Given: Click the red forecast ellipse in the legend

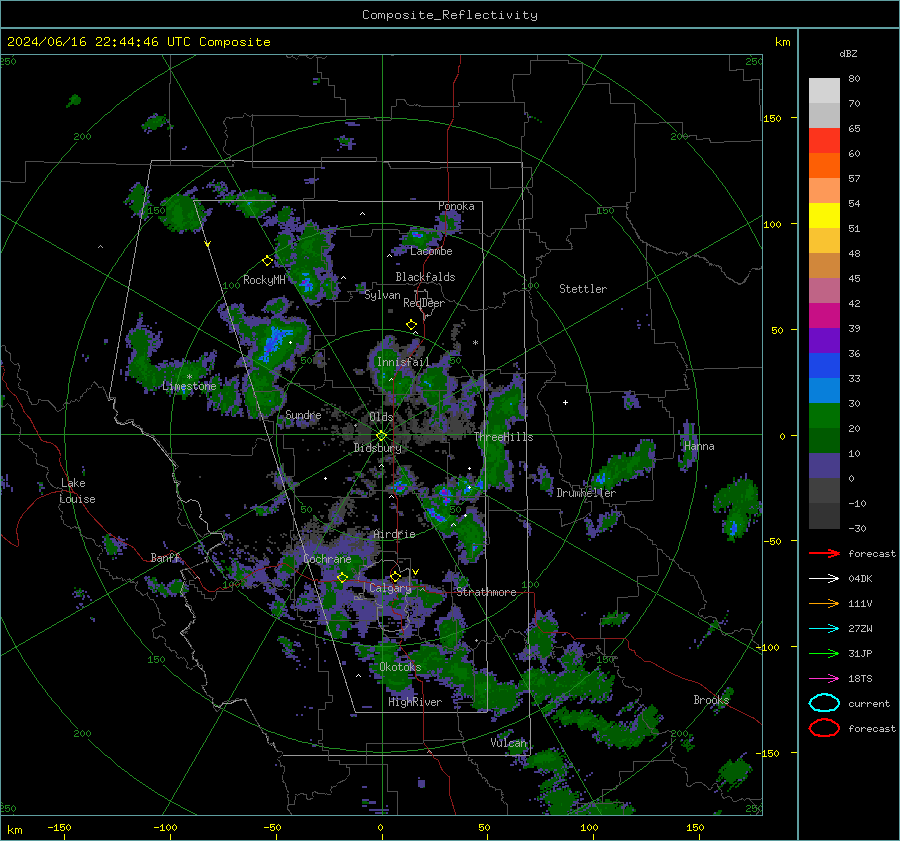Looking at the screenshot, I should [x=824, y=728].
